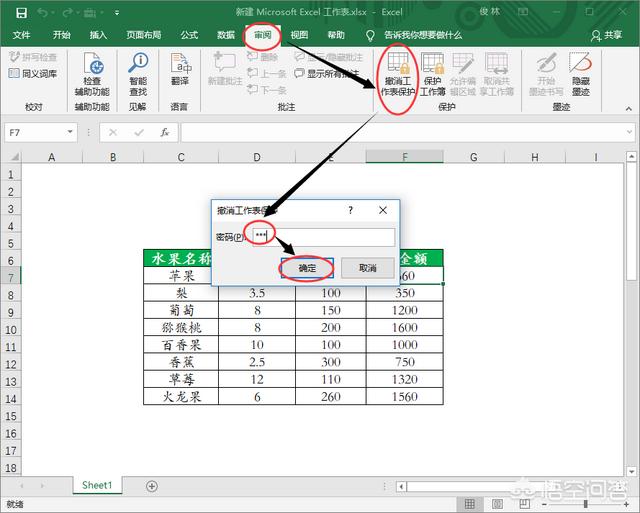Add a new sheet with plus button
Viewport: 640px width, 513px height.
[152, 485]
